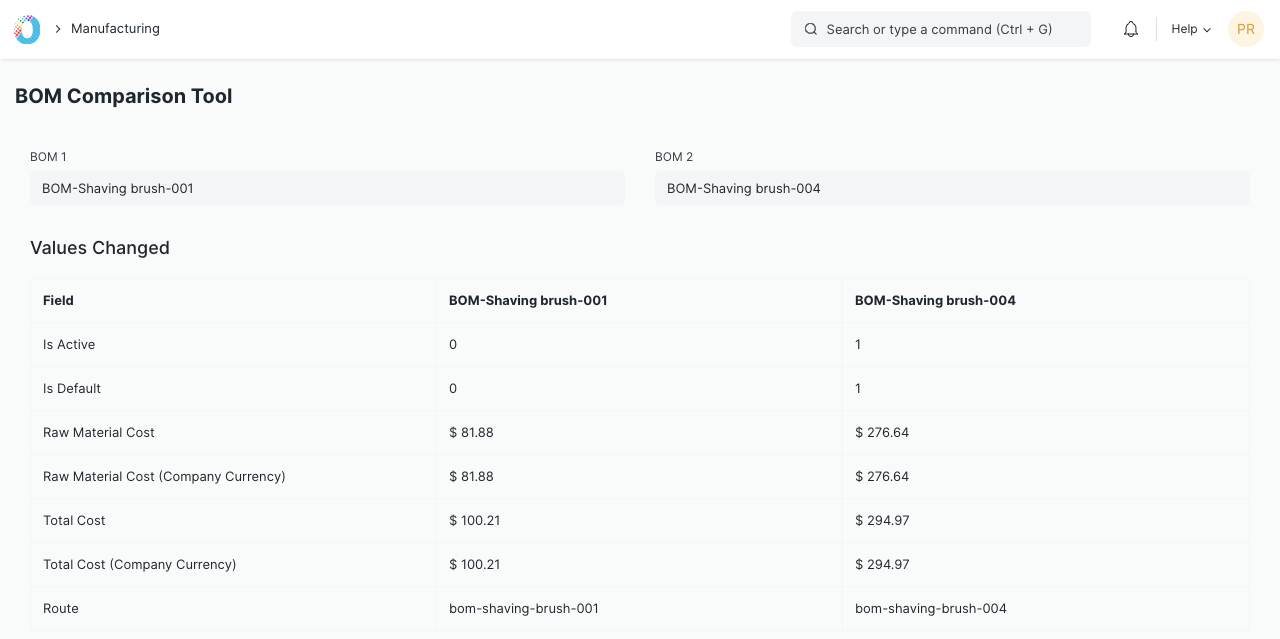Select the BOM-Shaving brush-004 column header
Viewport: 1280px width, 639px height.
click(x=935, y=300)
